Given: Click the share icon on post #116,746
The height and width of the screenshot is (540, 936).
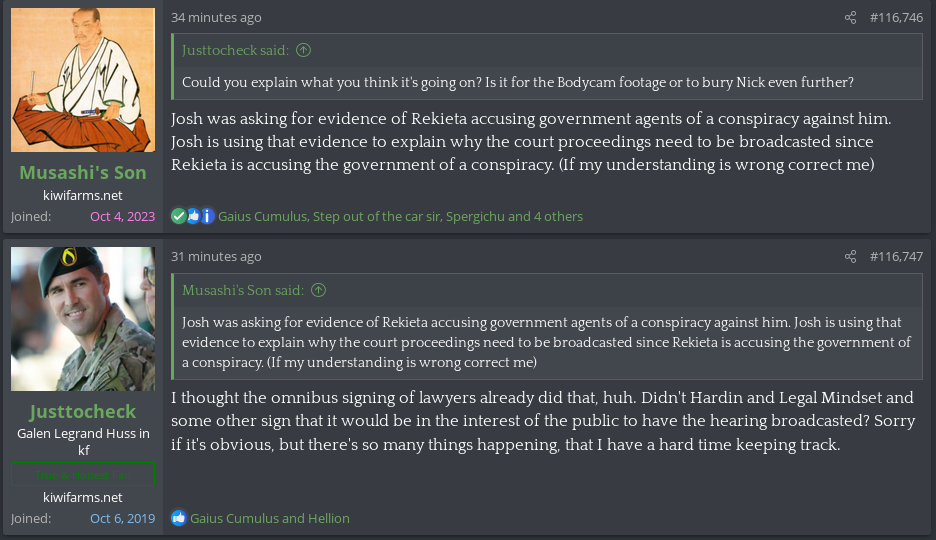Looking at the screenshot, I should coord(850,18).
